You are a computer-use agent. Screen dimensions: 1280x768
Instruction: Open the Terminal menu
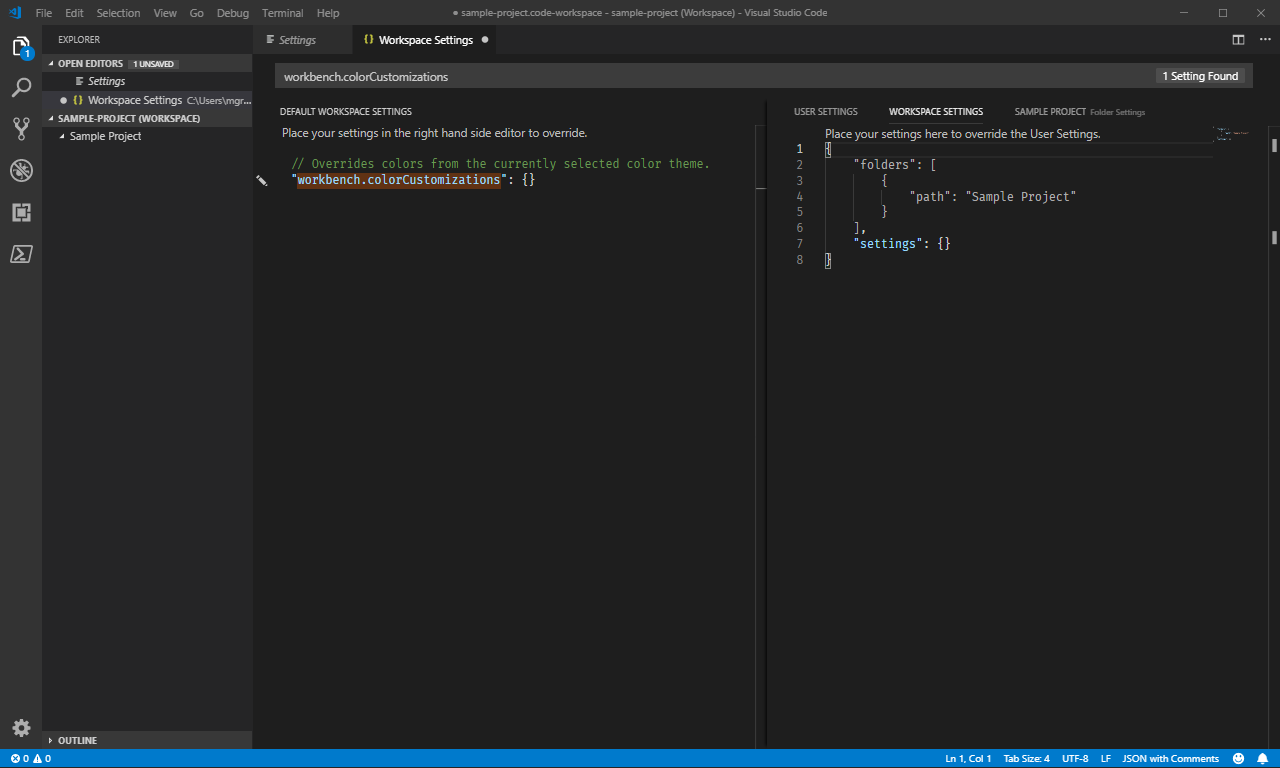(282, 13)
